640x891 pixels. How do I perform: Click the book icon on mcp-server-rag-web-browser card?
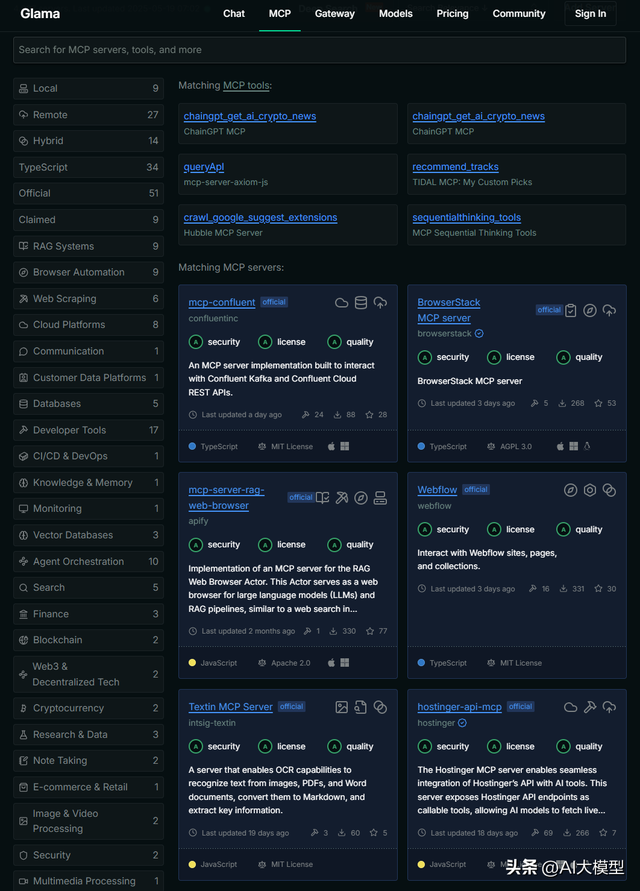tap(322, 498)
